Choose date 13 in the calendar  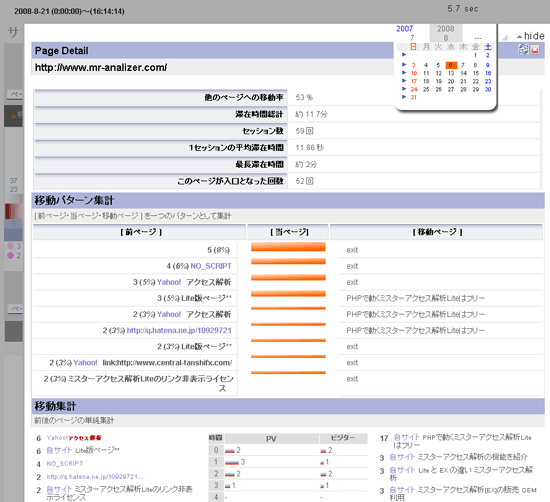(x=451, y=73)
